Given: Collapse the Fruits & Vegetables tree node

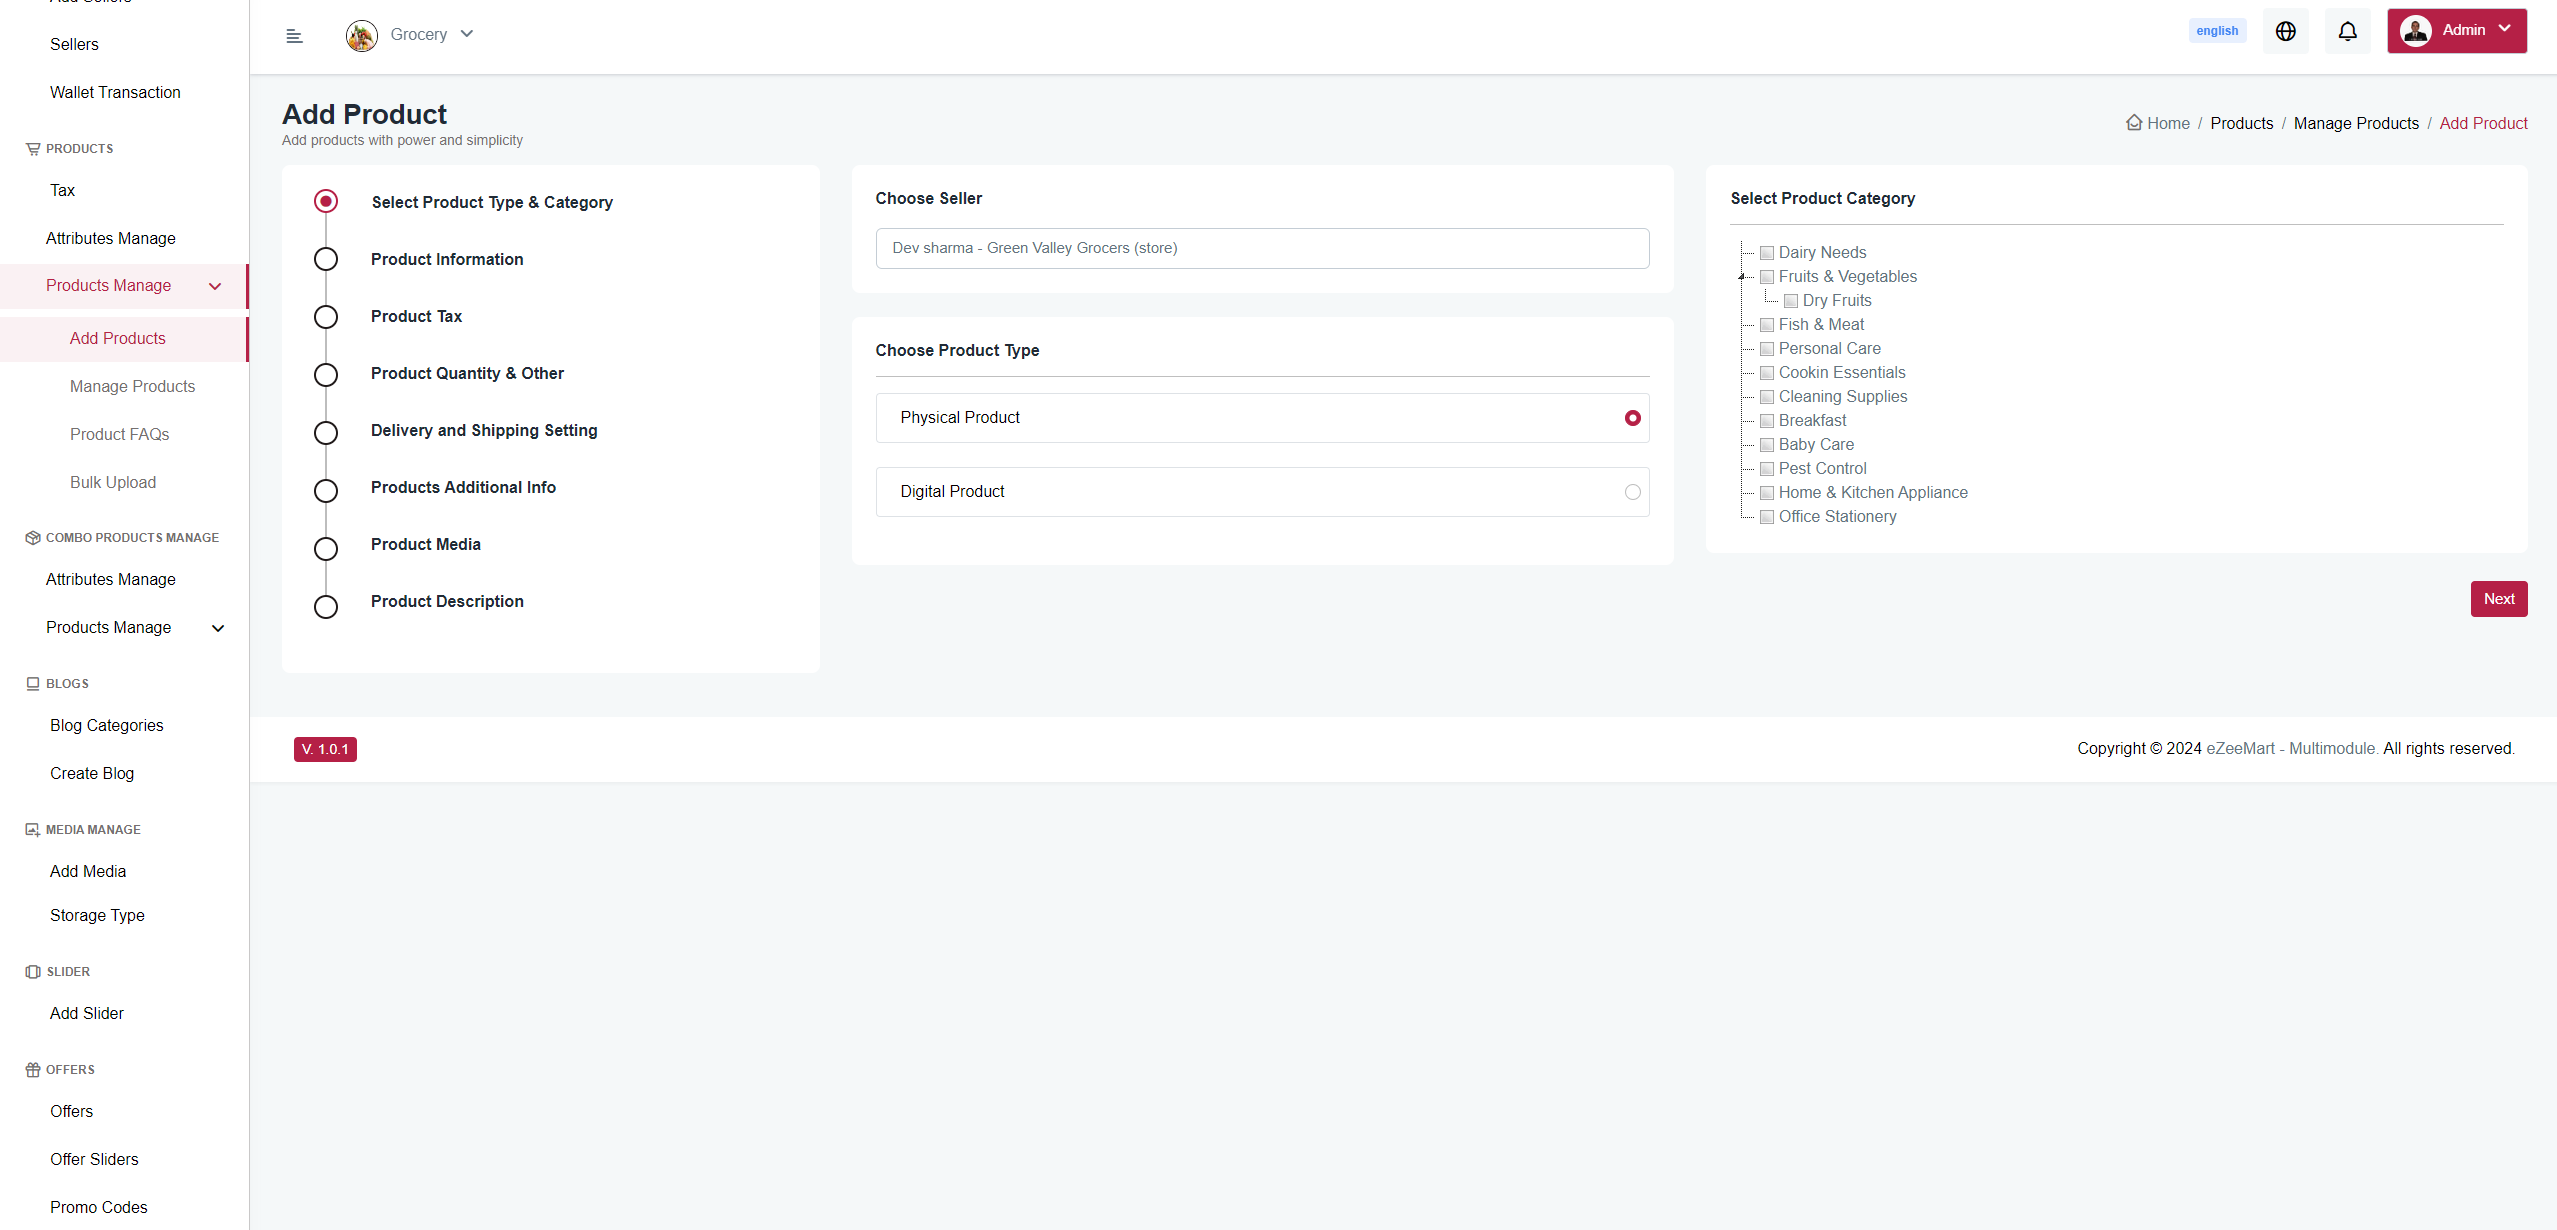Looking at the screenshot, I should tap(1742, 277).
